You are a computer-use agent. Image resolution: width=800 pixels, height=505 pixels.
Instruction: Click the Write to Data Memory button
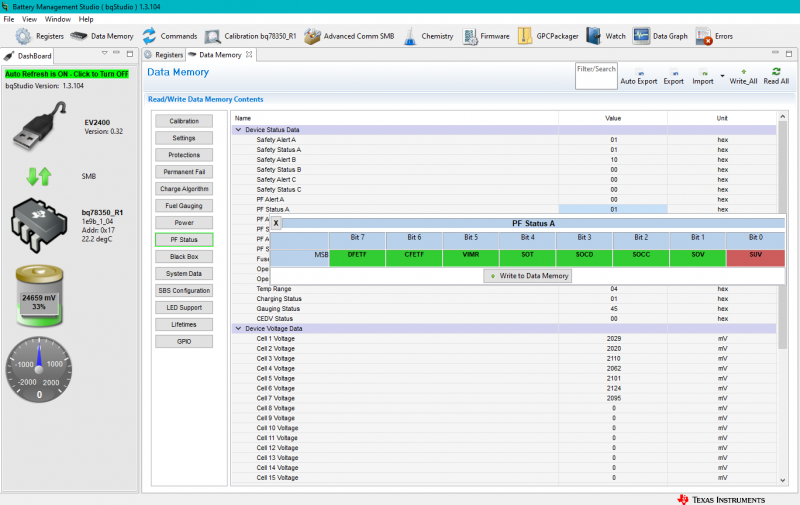click(527, 276)
